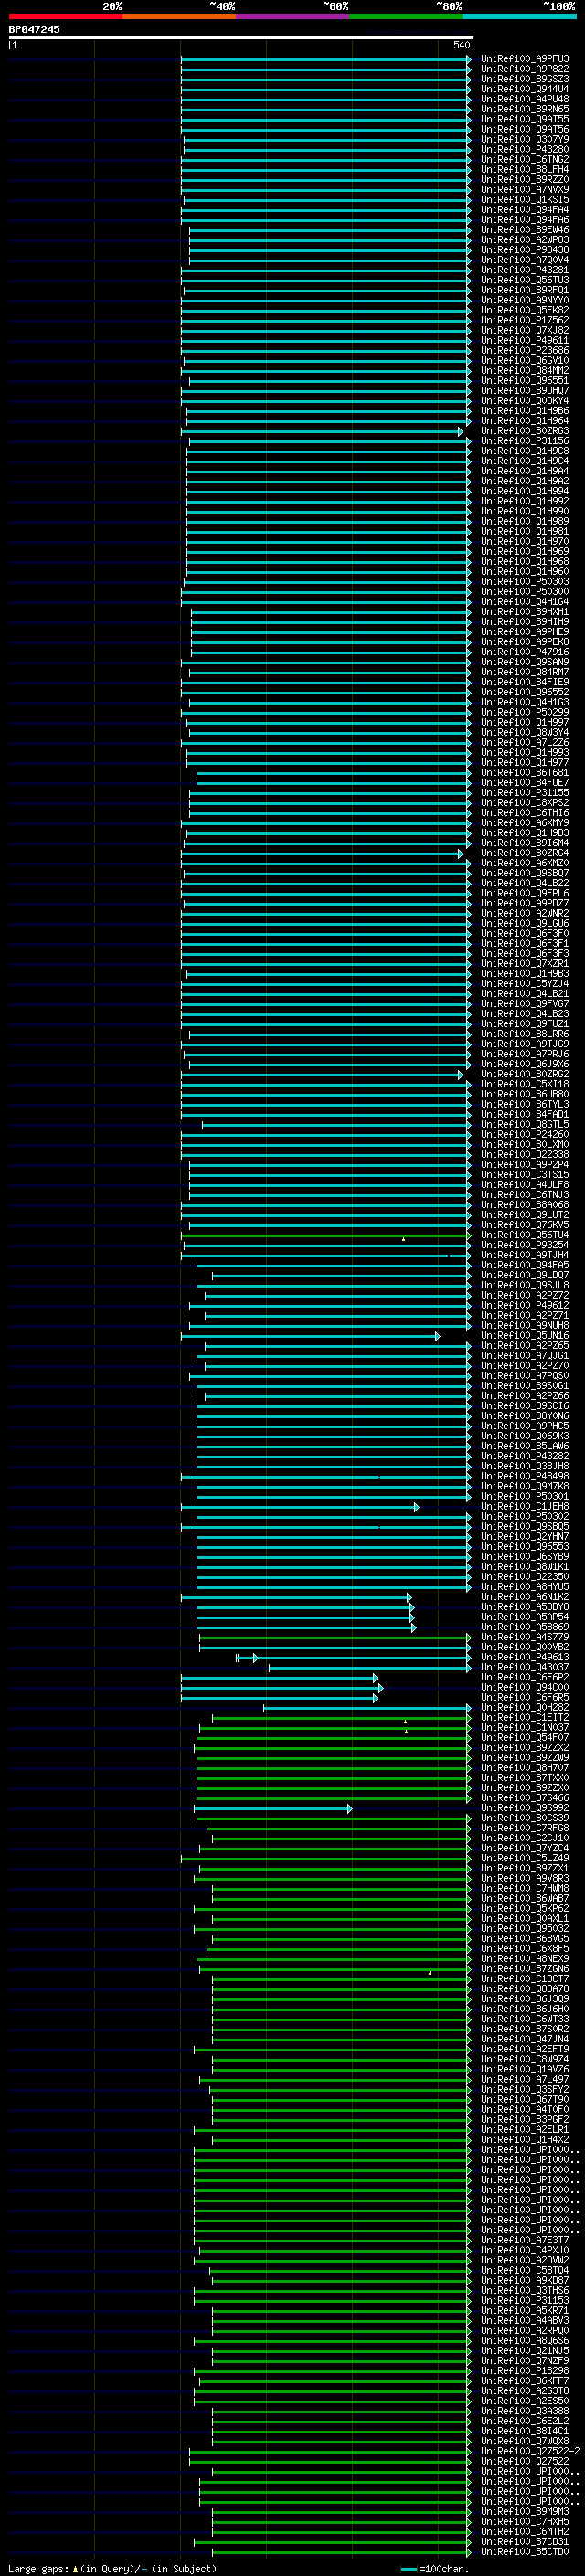This screenshot has width=585, height=2576.
Task: Select hit UniRef100_P49613
Action: click(525, 1657)
